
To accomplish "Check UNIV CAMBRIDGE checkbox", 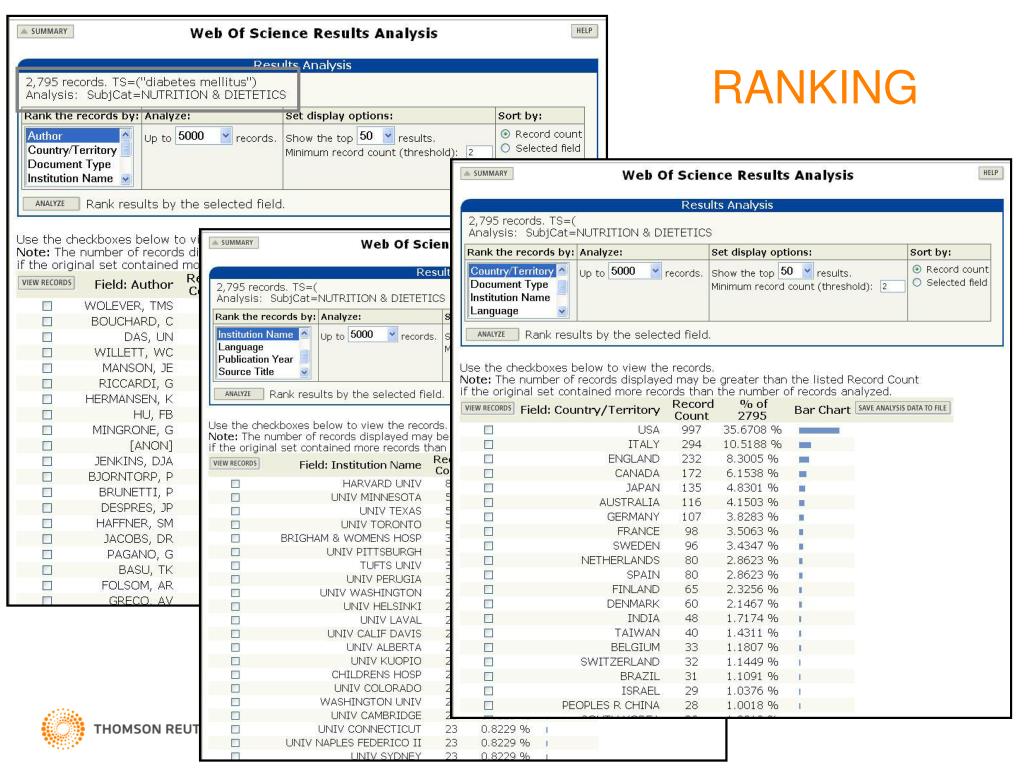I will point(235,716).
